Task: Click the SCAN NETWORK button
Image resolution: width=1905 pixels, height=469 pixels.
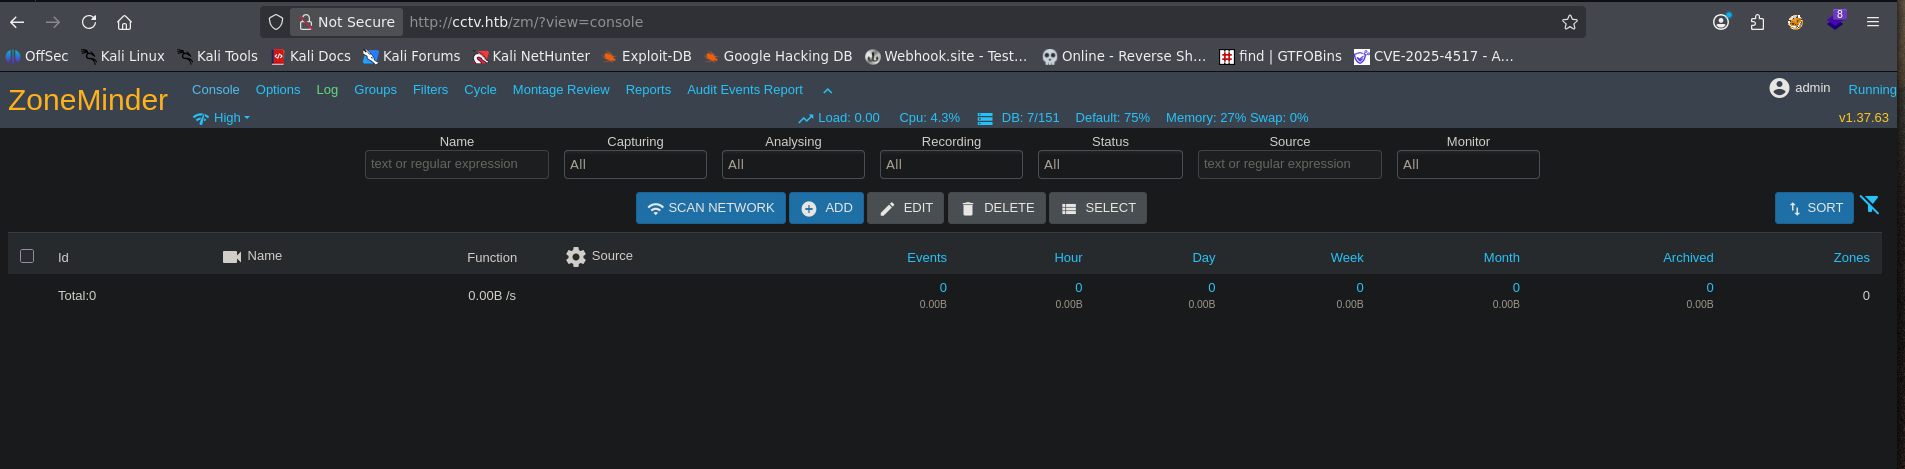Action: [711, 208]
